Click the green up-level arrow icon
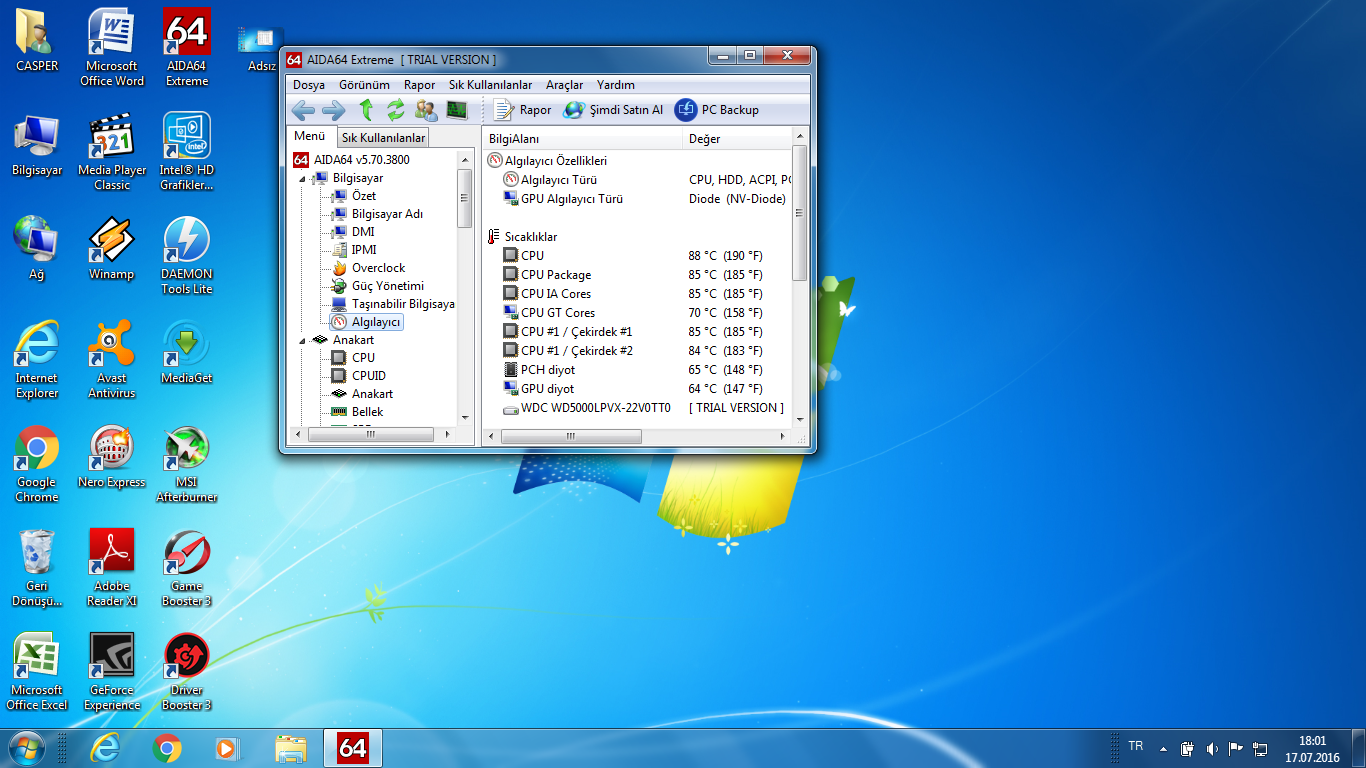 (x=366, y=110)
